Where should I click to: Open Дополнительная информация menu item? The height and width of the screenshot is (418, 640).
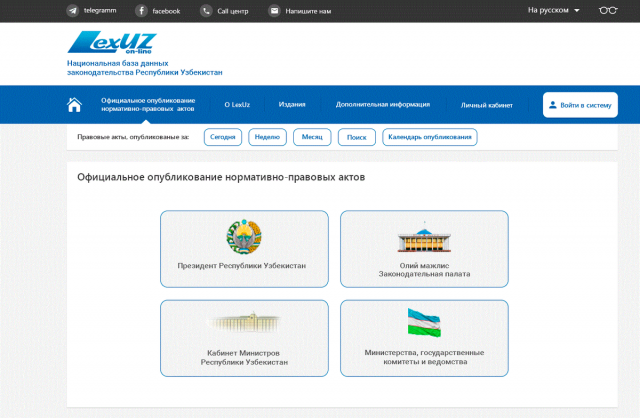coord(383,104)
